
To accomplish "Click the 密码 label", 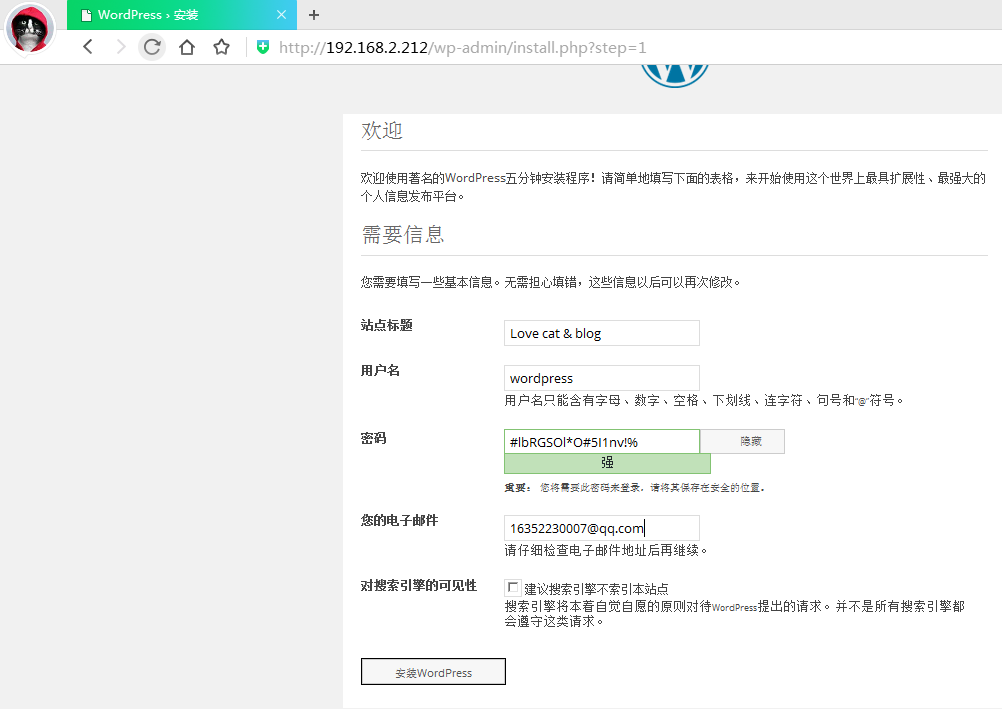I will click(x=373, y=439).
